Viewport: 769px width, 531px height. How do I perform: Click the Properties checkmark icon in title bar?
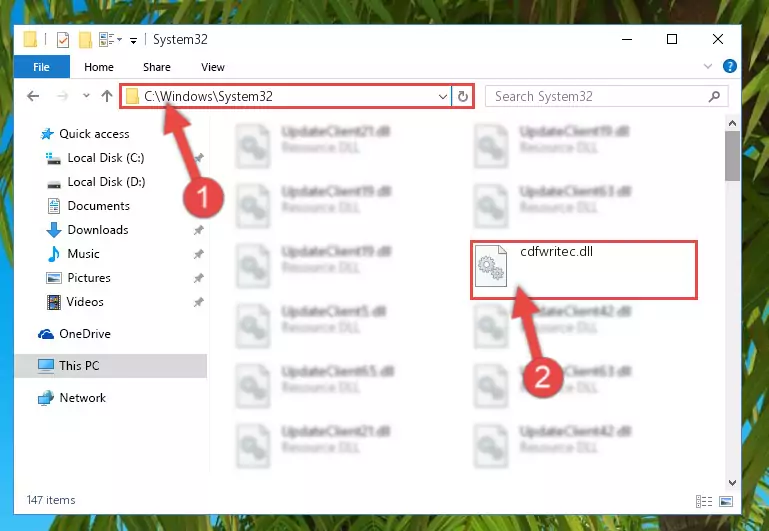coord(63,40)
